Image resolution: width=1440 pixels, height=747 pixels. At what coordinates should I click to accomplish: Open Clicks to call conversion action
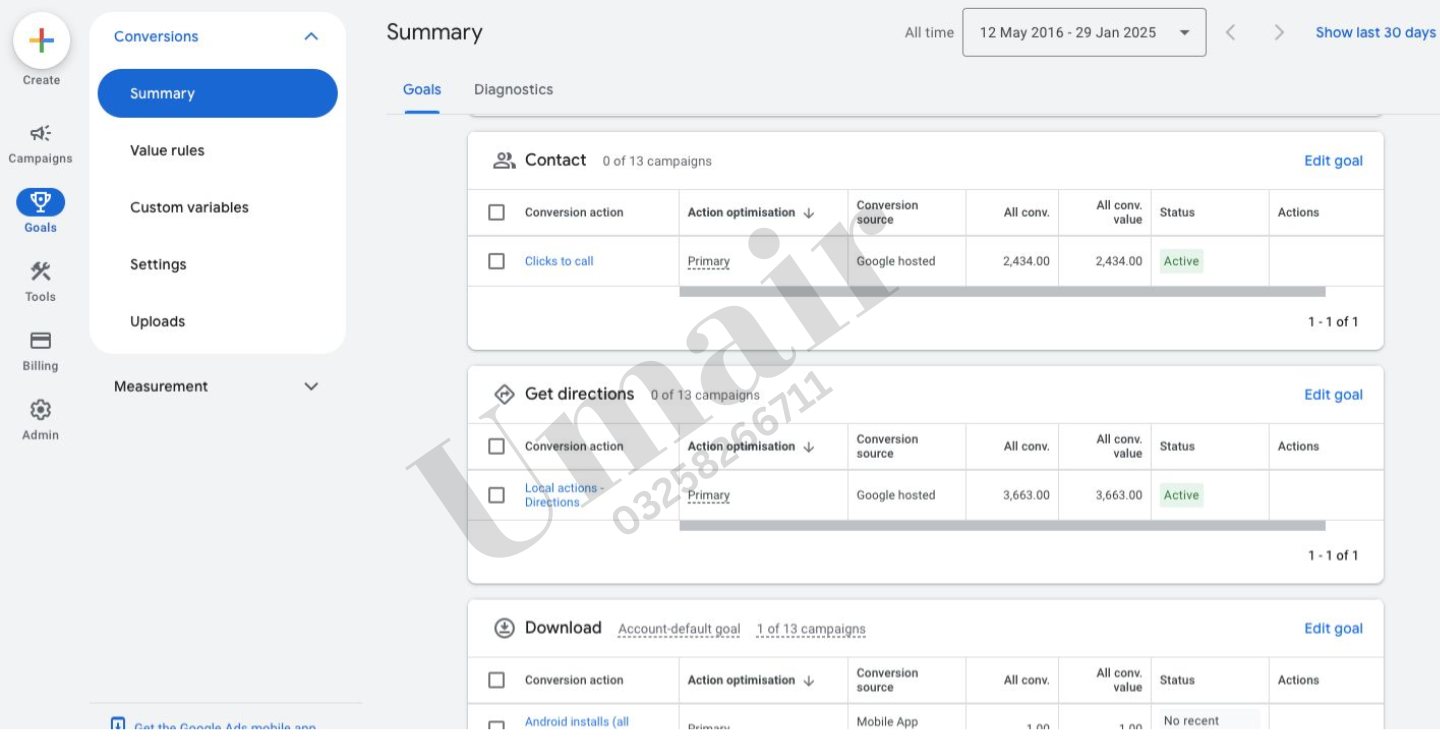[559, 262]
